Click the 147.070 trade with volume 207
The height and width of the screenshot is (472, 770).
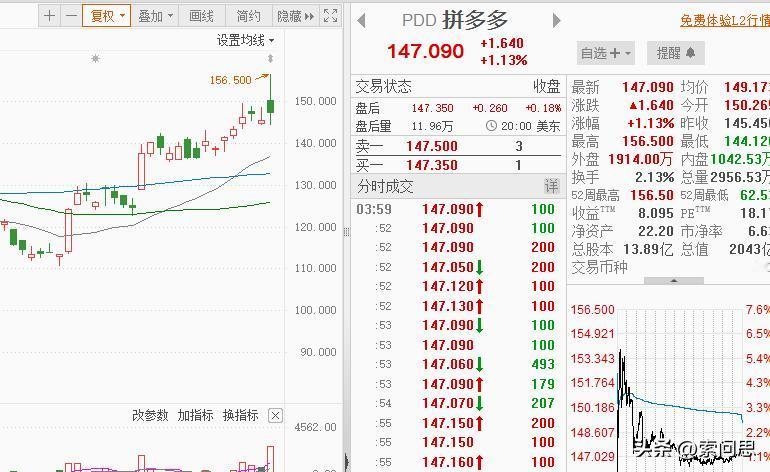coord(458,403)
